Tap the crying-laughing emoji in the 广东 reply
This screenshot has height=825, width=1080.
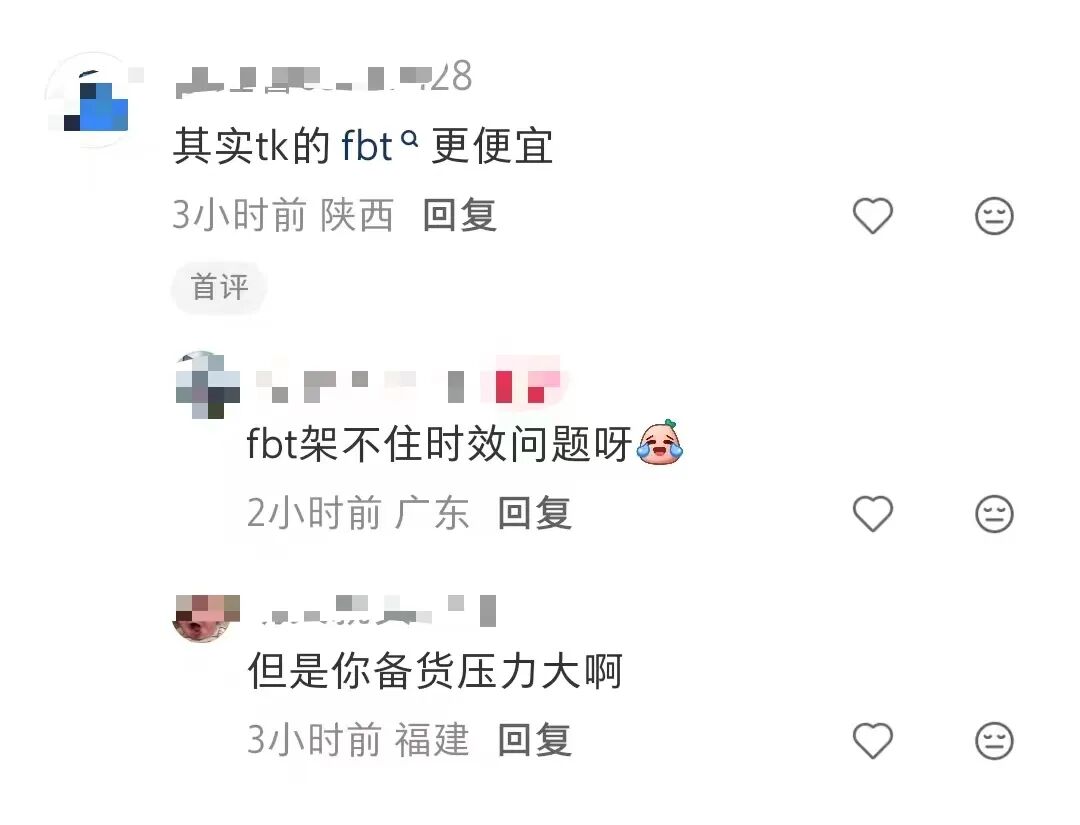(x=660, y=442)
